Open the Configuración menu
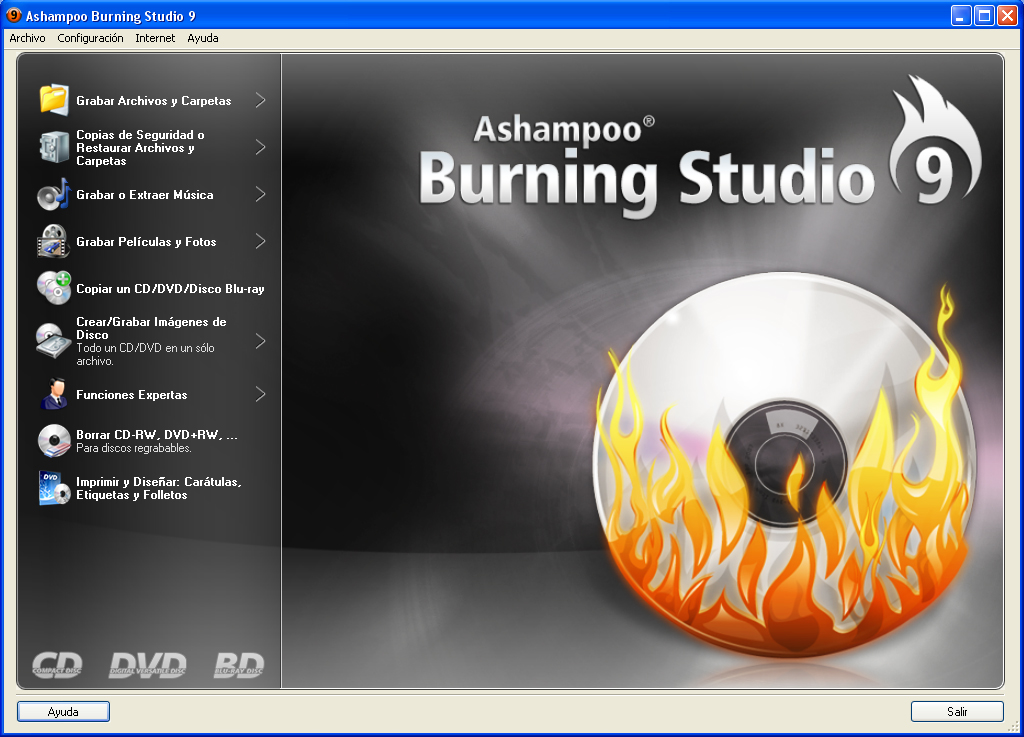 [90, 38]
